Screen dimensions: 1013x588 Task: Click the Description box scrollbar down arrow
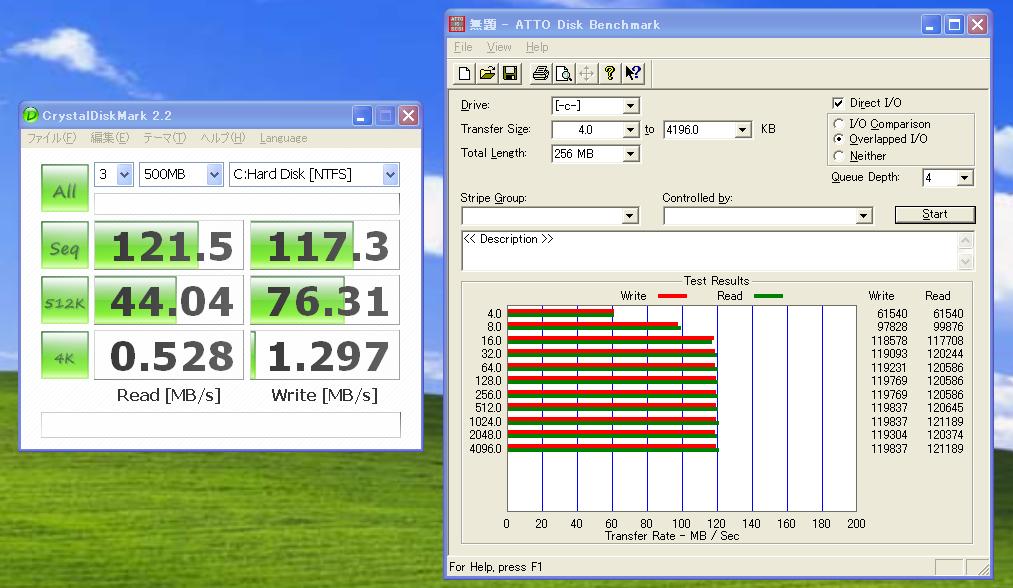(x=965, y=262)
